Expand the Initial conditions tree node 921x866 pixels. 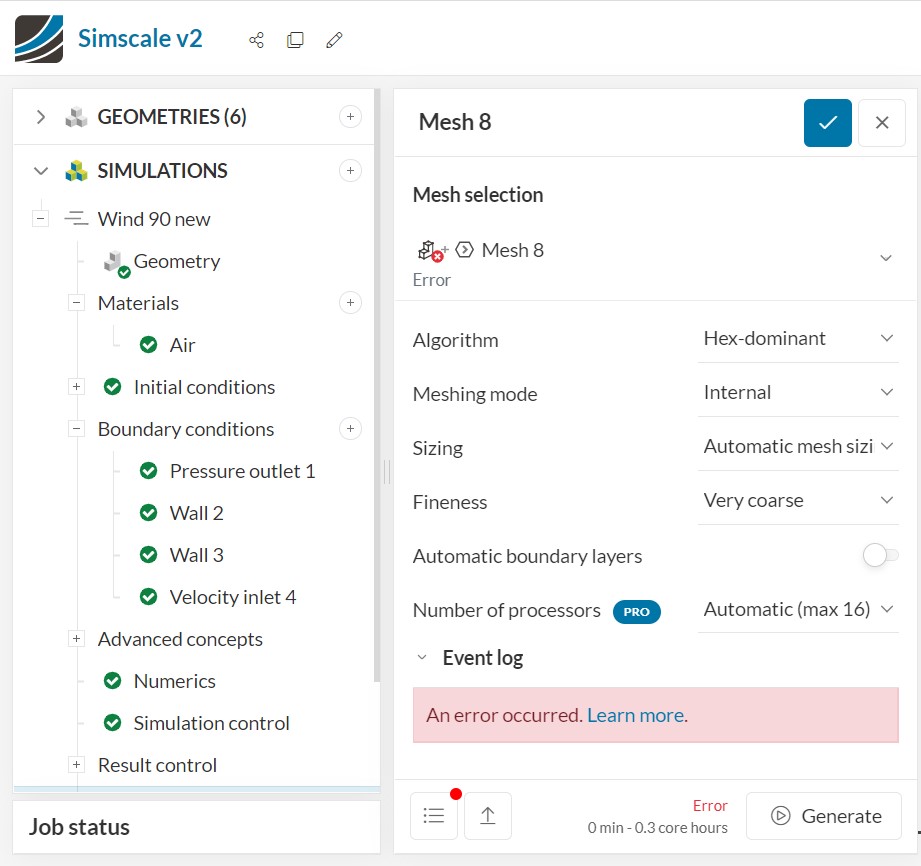(x=76, y=387)
